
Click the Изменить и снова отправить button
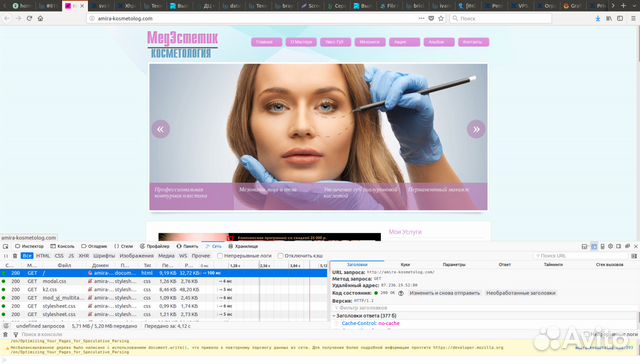pos(444,293)
